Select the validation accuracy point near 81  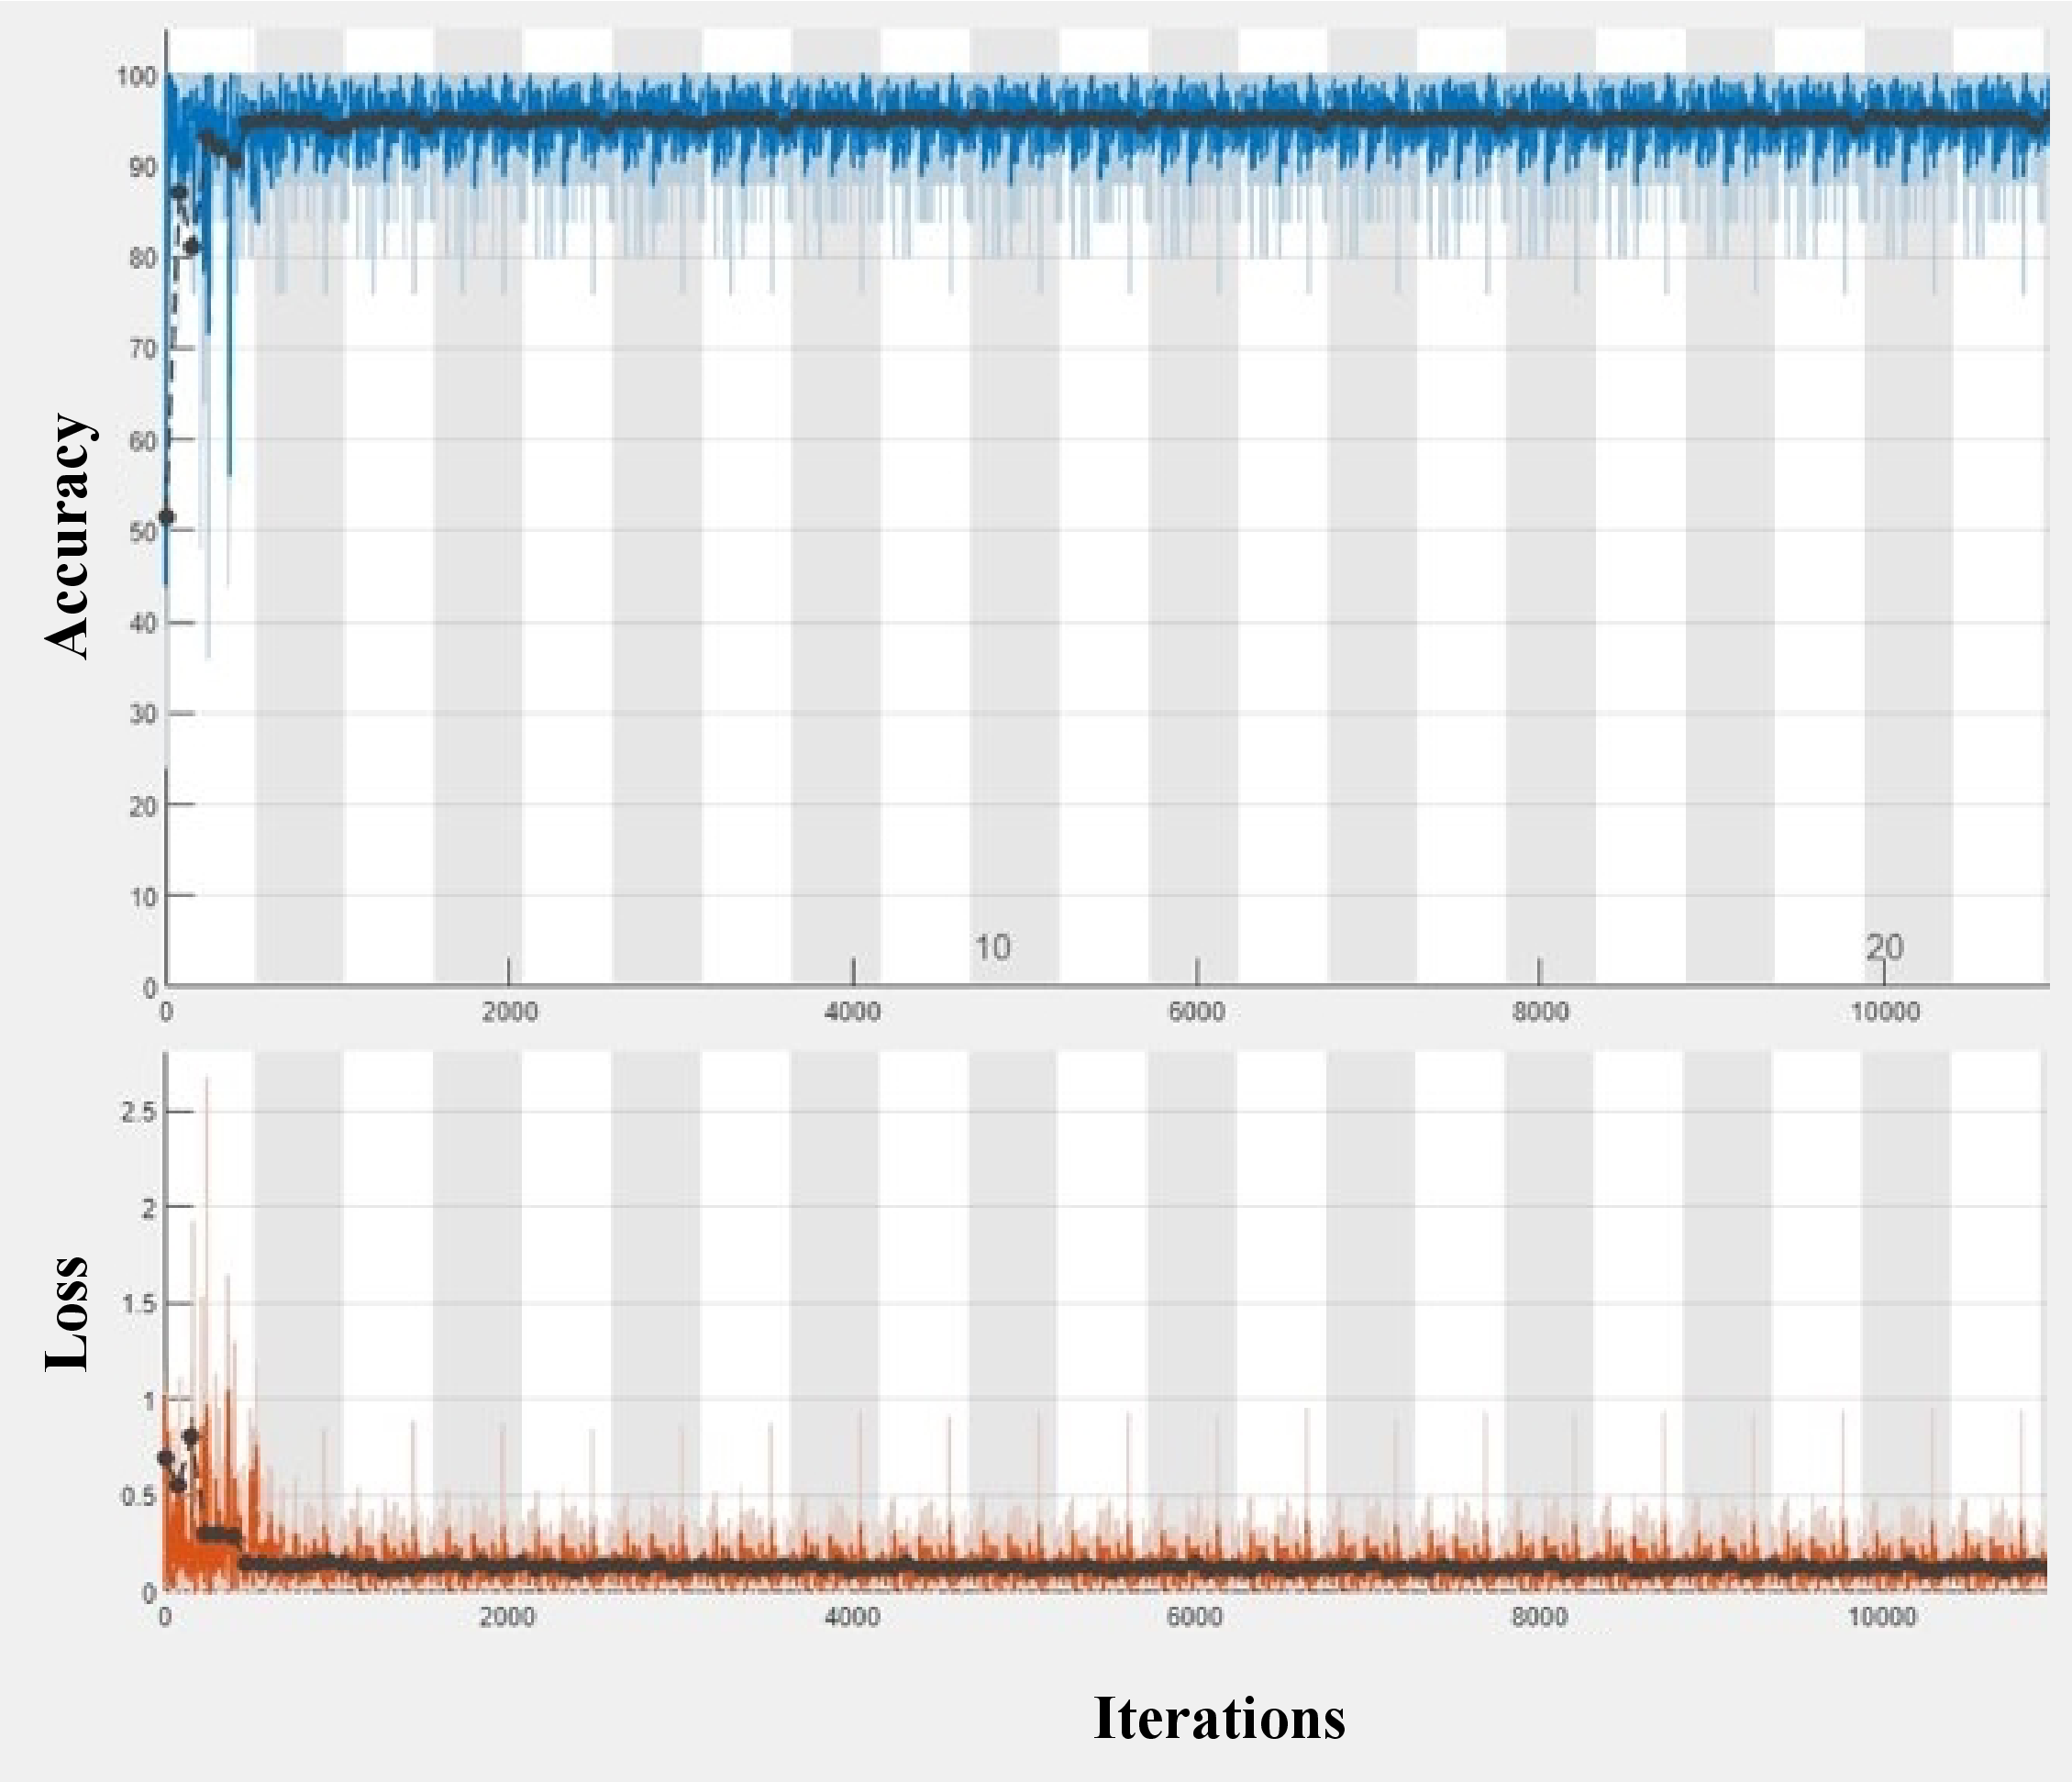click(192, 246)
